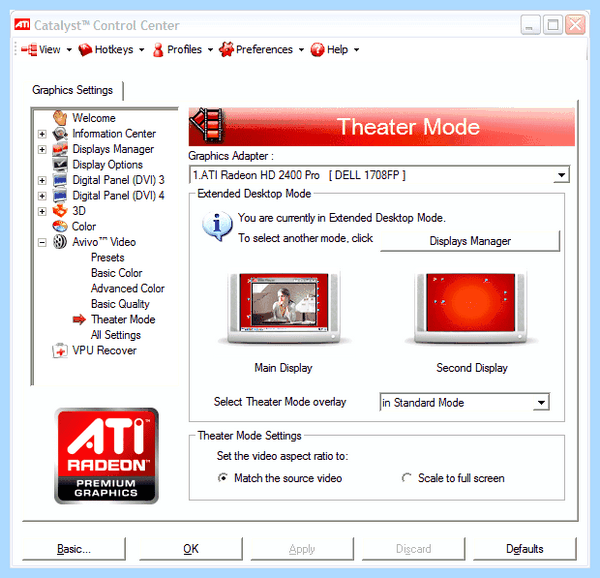
Task: Select Theater Mode tree item
Action: pyautogui.click(x=123, y=319)
